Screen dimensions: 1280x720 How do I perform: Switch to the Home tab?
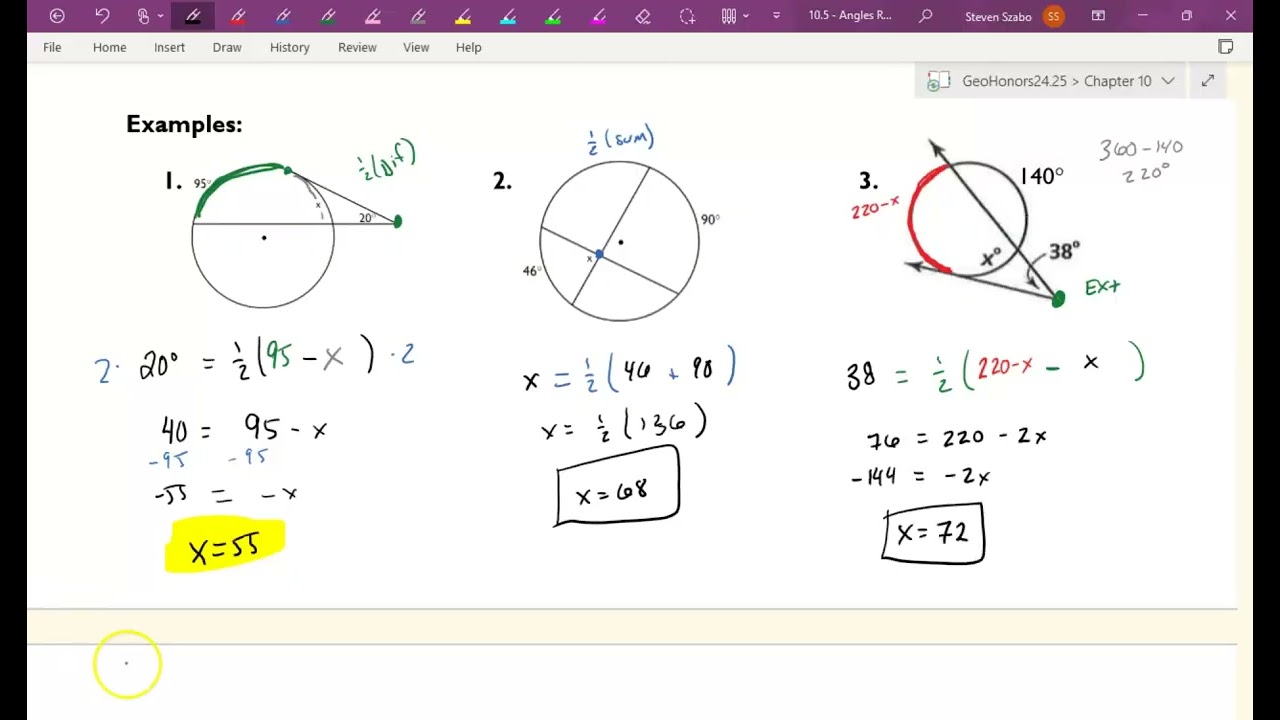tap(109, 47)
